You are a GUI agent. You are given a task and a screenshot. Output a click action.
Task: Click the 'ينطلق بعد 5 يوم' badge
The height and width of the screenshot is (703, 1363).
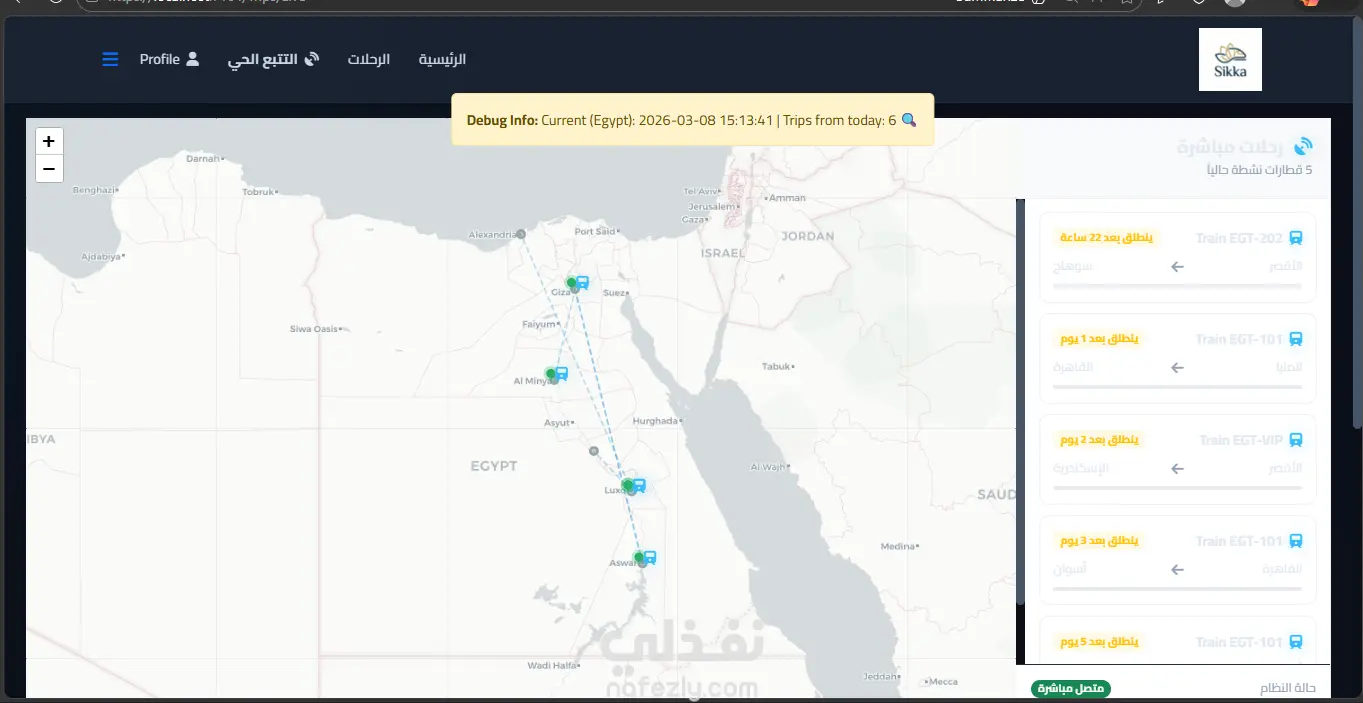(1099, 642)
